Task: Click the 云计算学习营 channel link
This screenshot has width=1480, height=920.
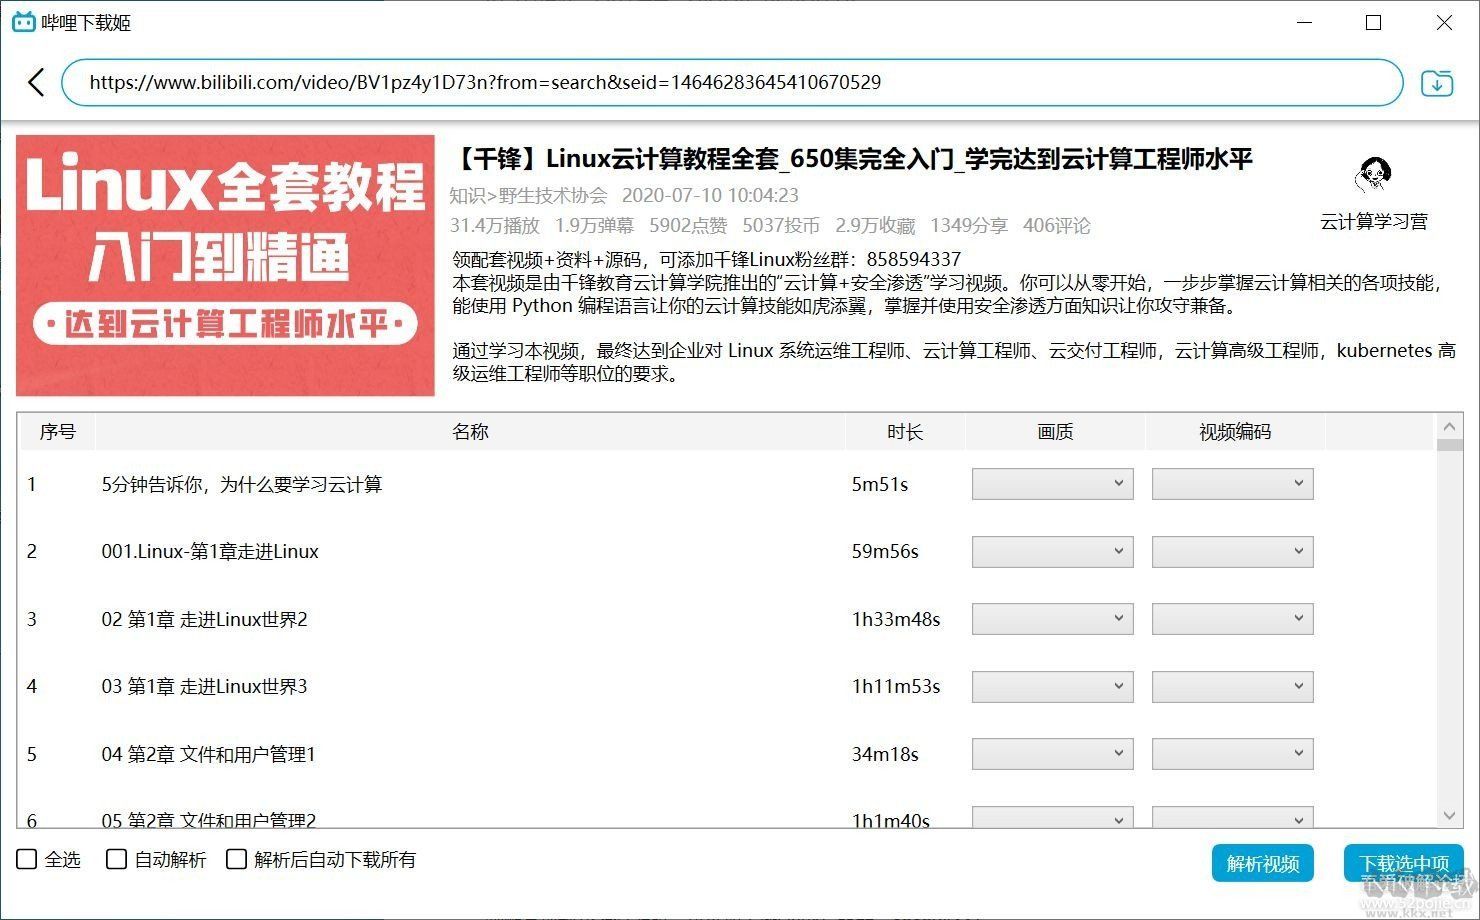Action: (1374, 222)
